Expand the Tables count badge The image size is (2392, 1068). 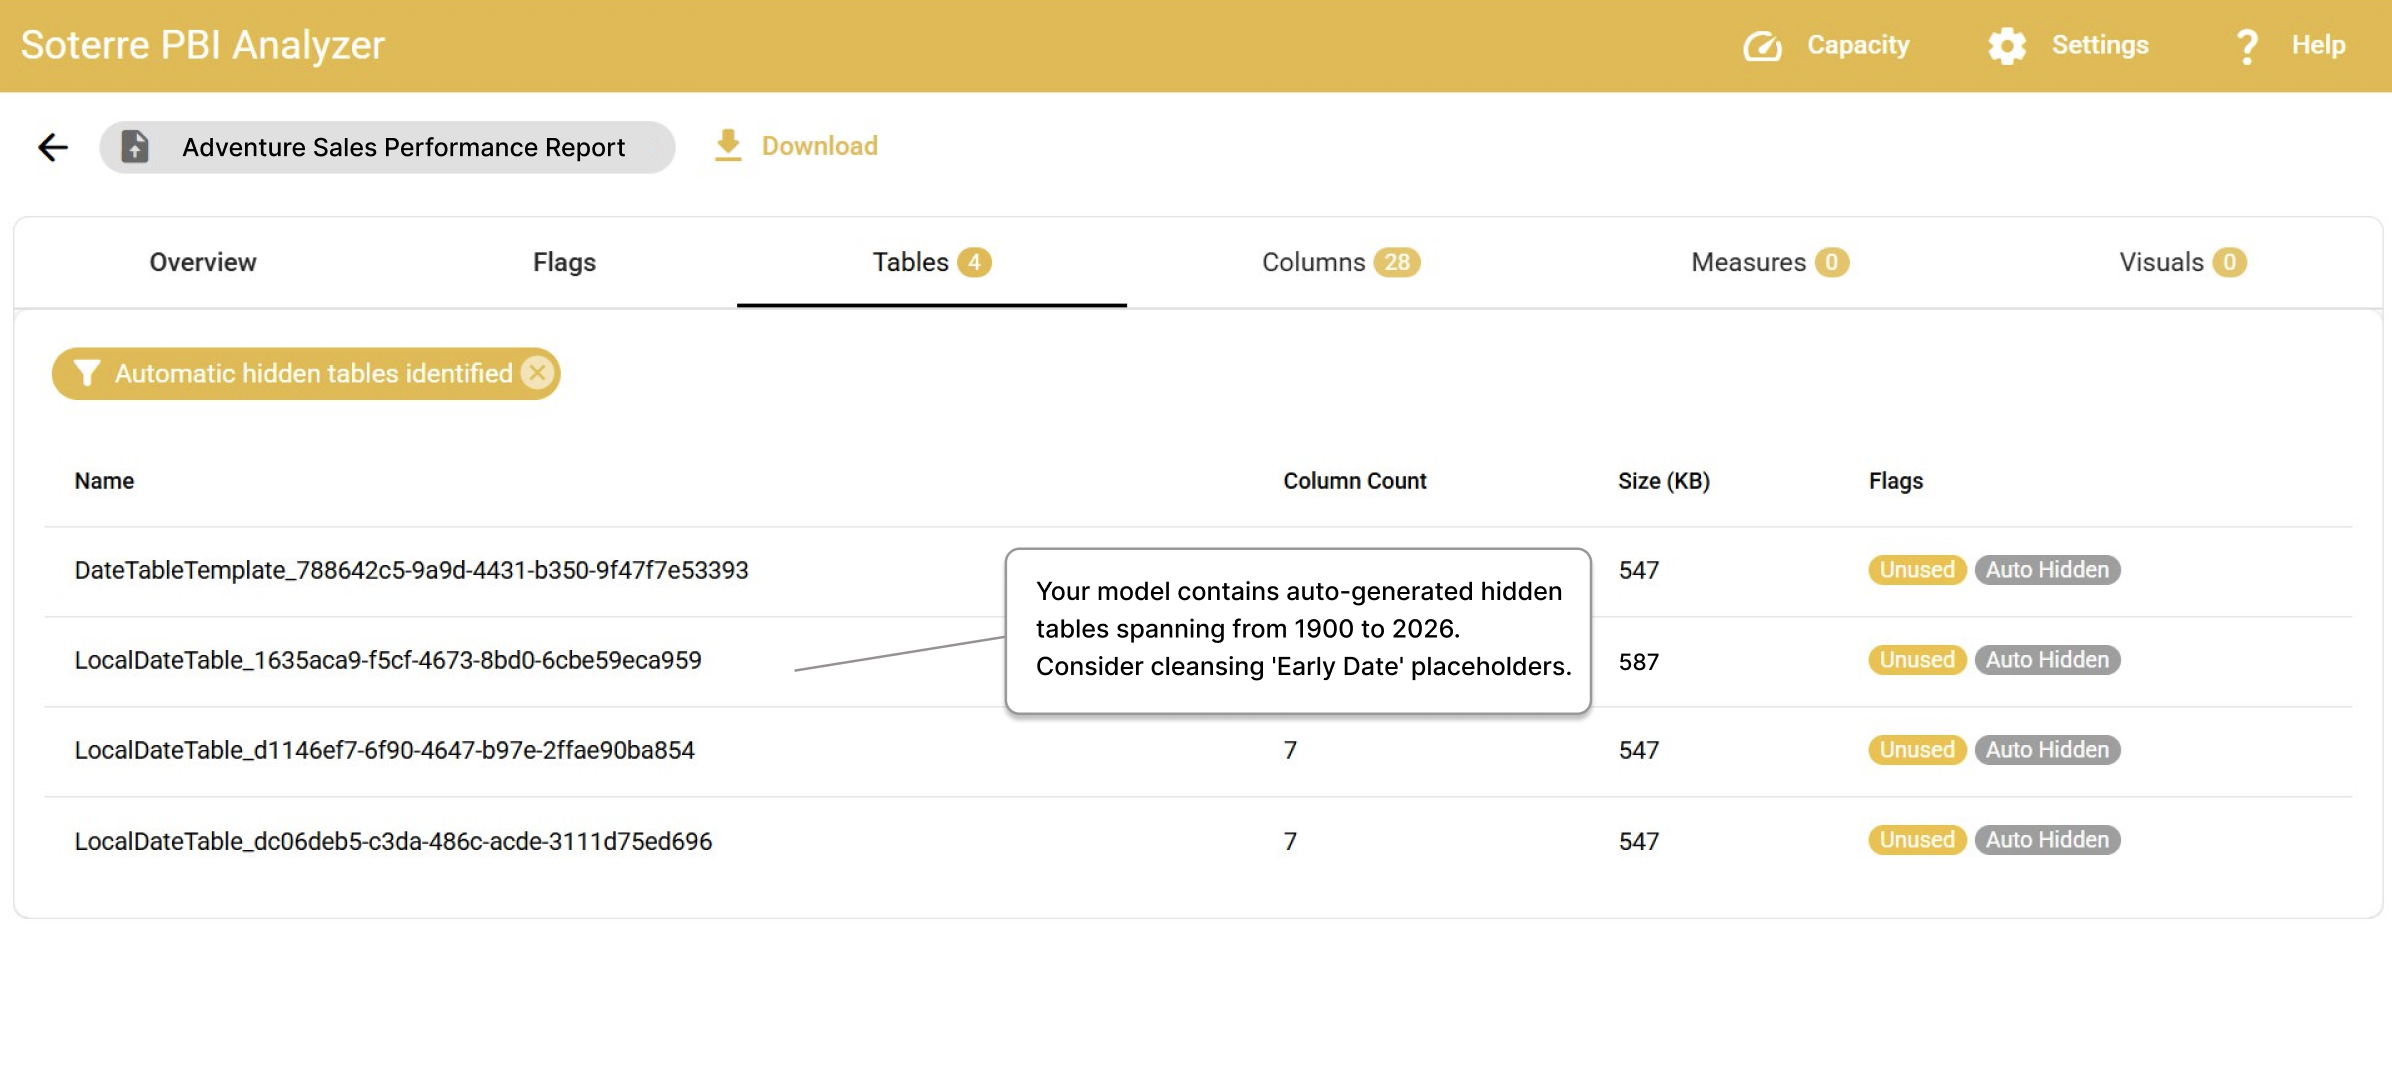[x=973, y=262]
